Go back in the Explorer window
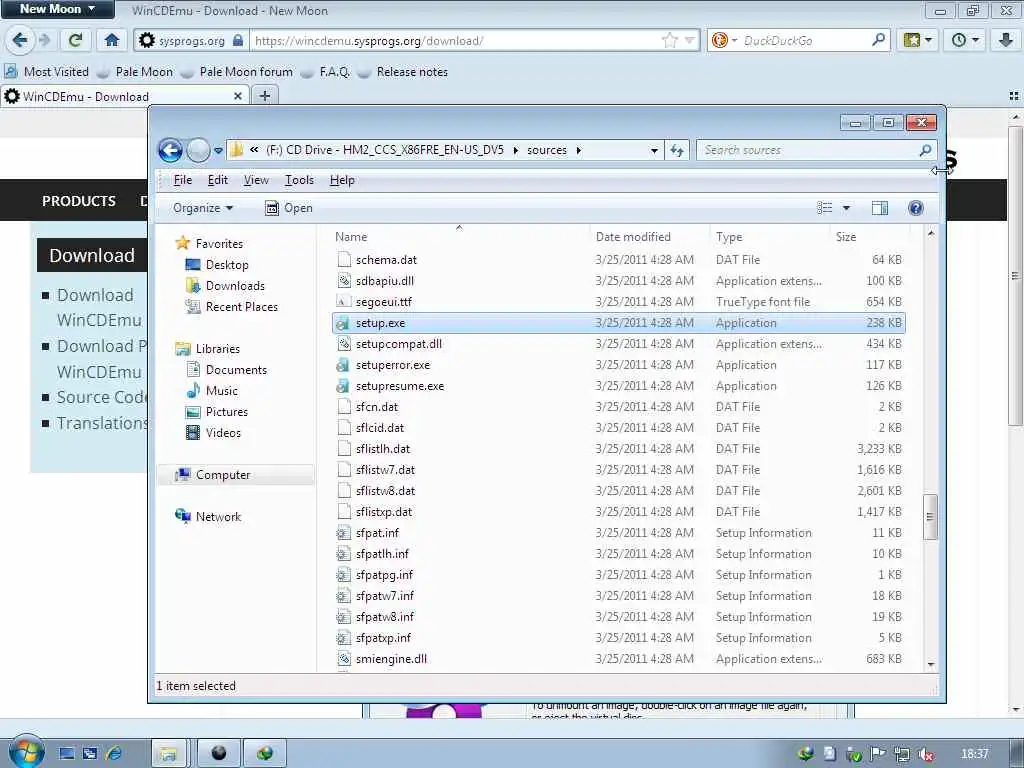1024x768 pixels. [x=170, y=150]
